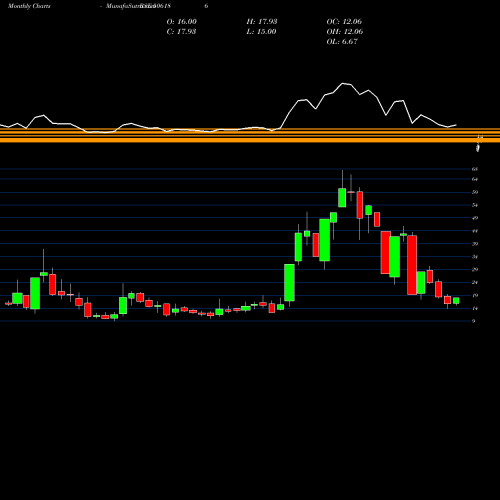Click the 14 price axis label

click(475, 309)
